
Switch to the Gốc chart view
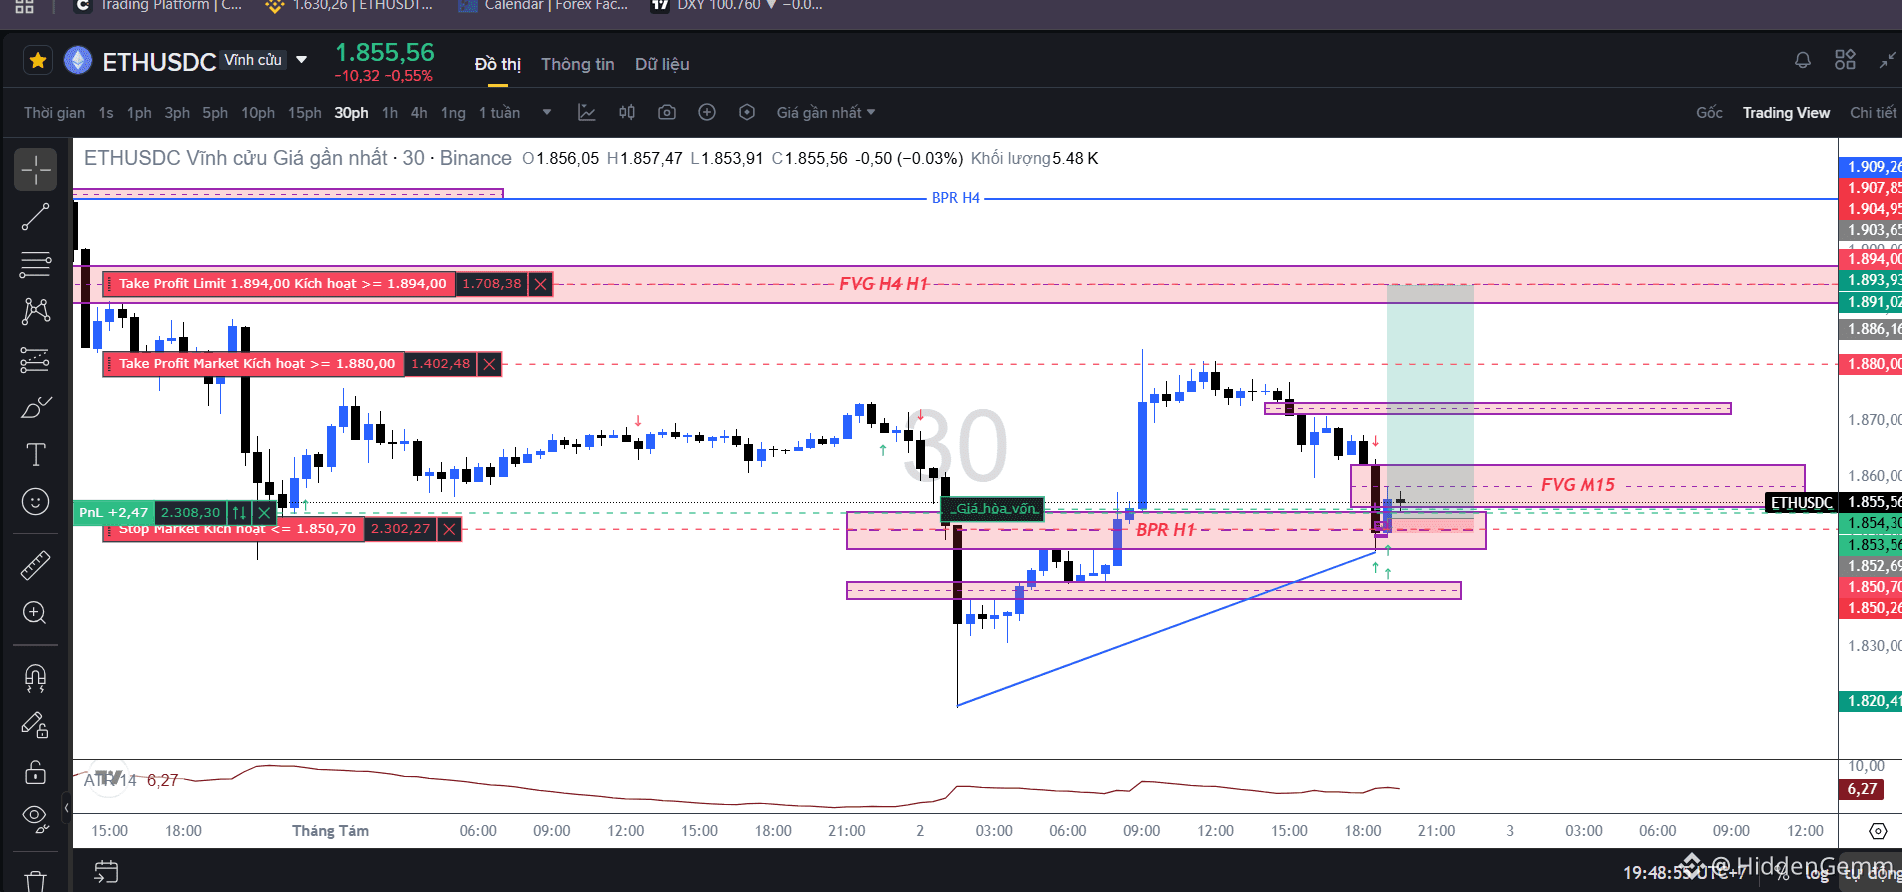(x=1709, y=113)
